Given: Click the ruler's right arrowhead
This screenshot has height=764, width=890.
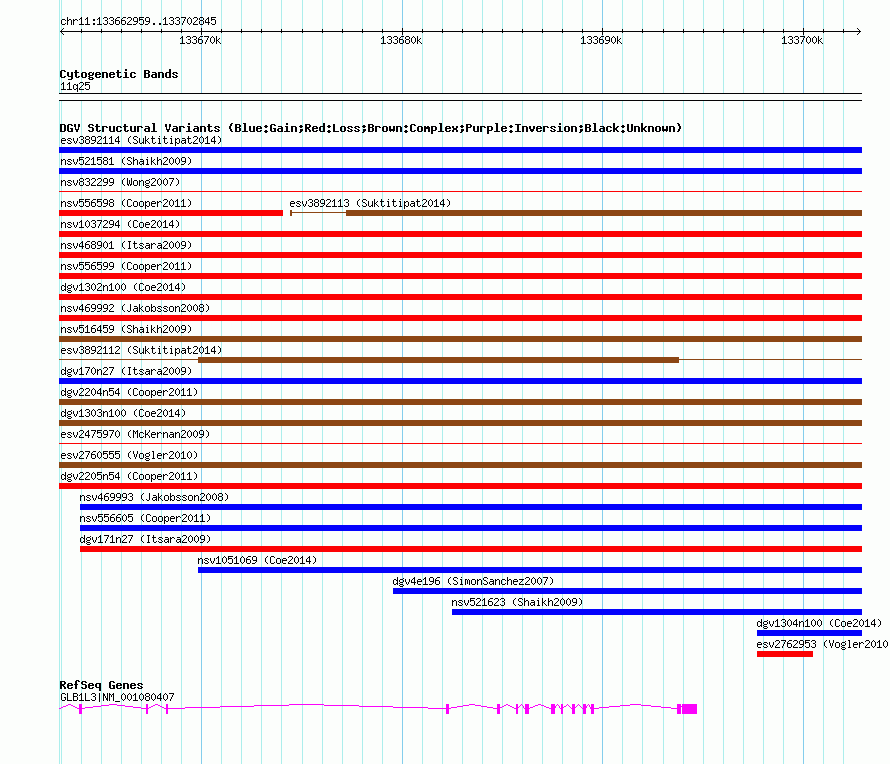Looking at the screenshot, I should click(859, 32).
